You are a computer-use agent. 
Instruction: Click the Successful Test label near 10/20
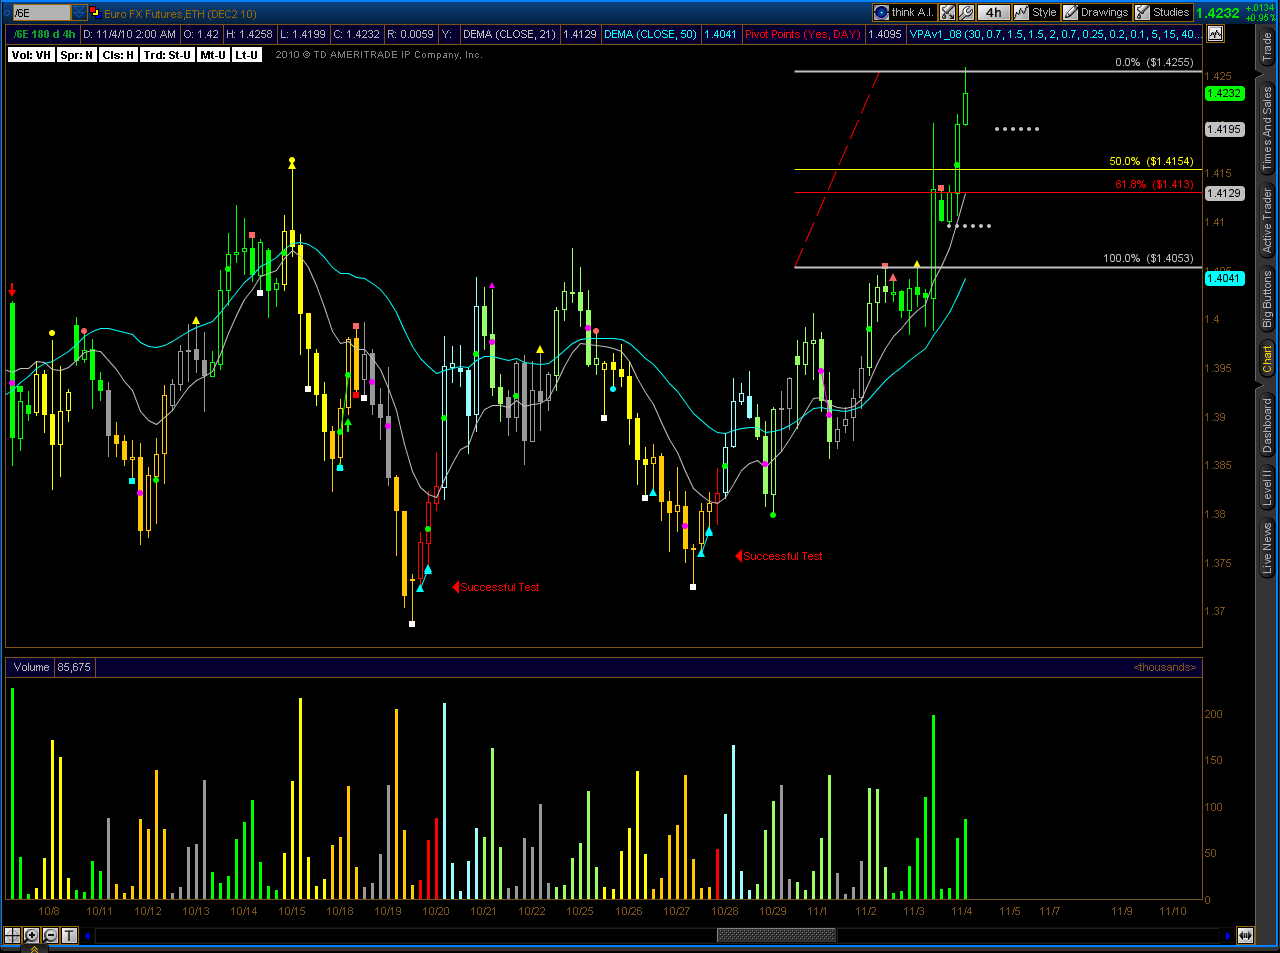tap(500, 587)
